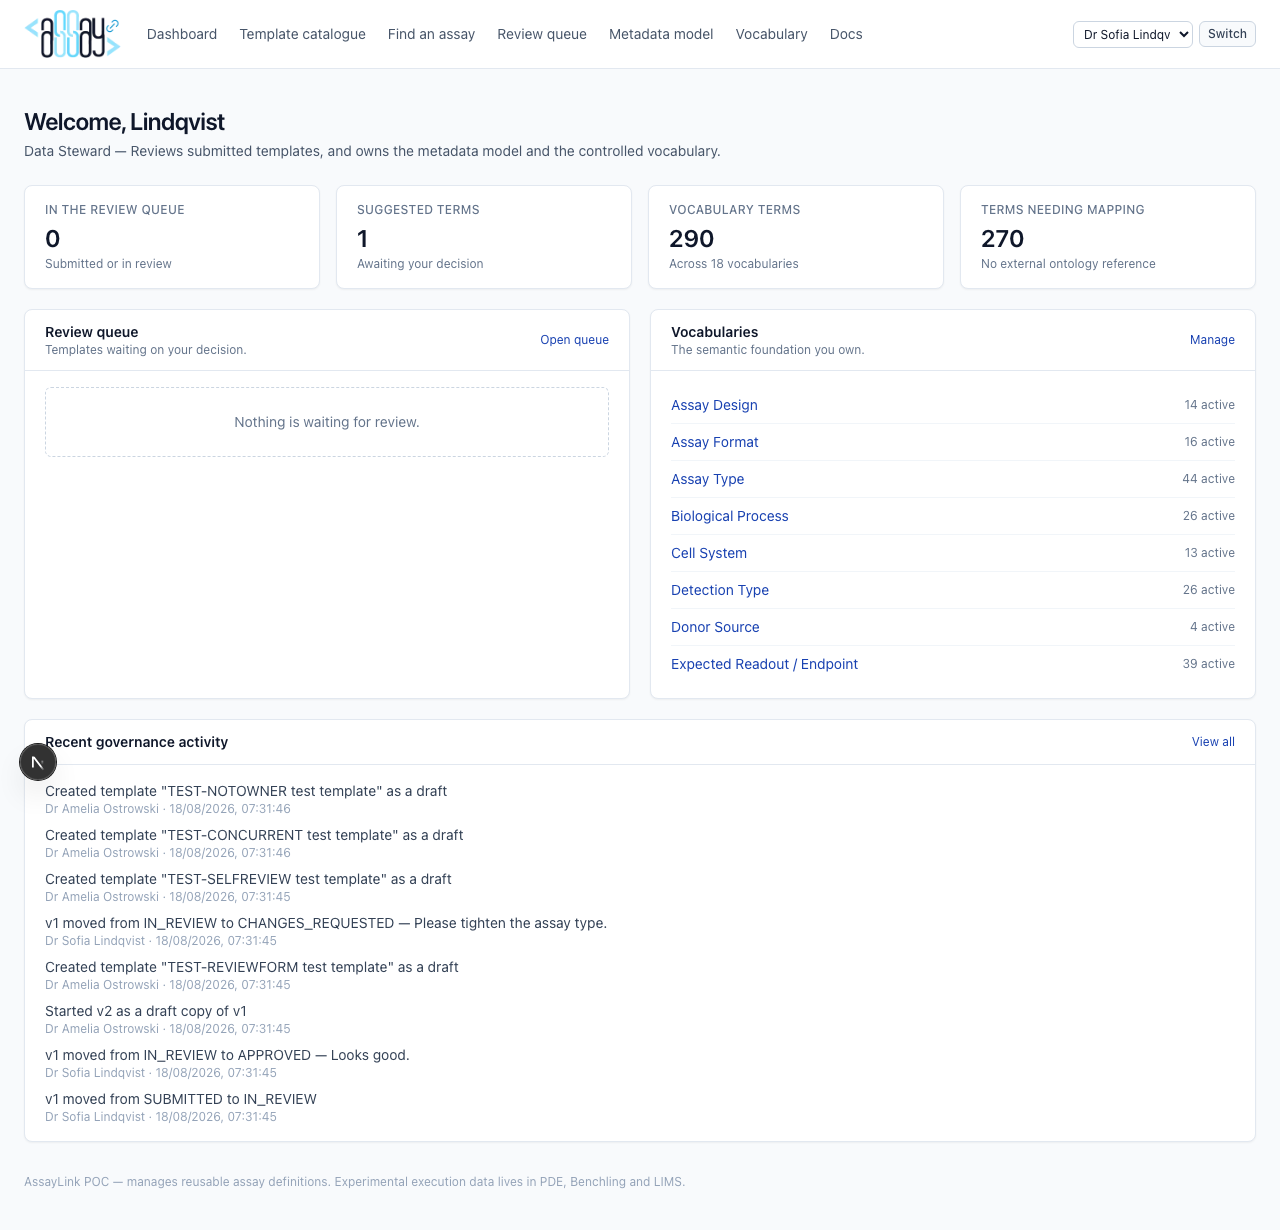
Task: Click View all governance activity
Action: (x=1213, y=742)
